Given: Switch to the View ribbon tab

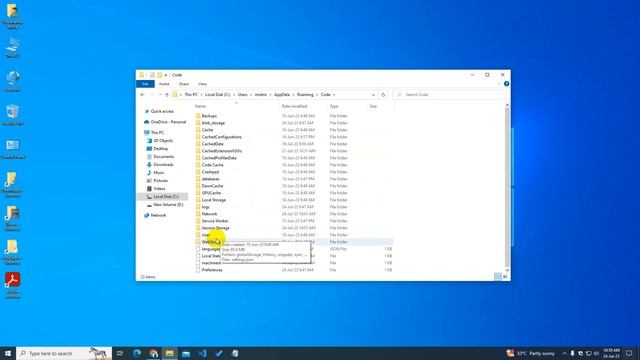Looking at the screenshot, I should tap(202, 84).
